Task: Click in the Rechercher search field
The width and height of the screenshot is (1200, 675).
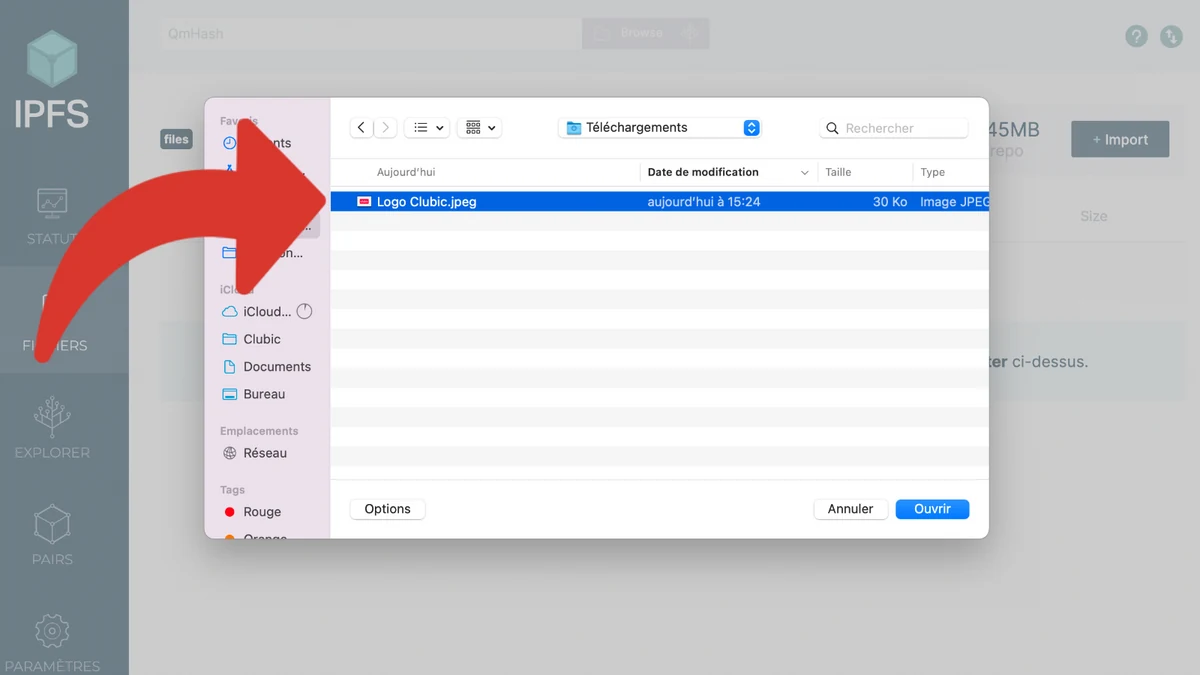Action: pyautogui.click(x=894, y=128)
